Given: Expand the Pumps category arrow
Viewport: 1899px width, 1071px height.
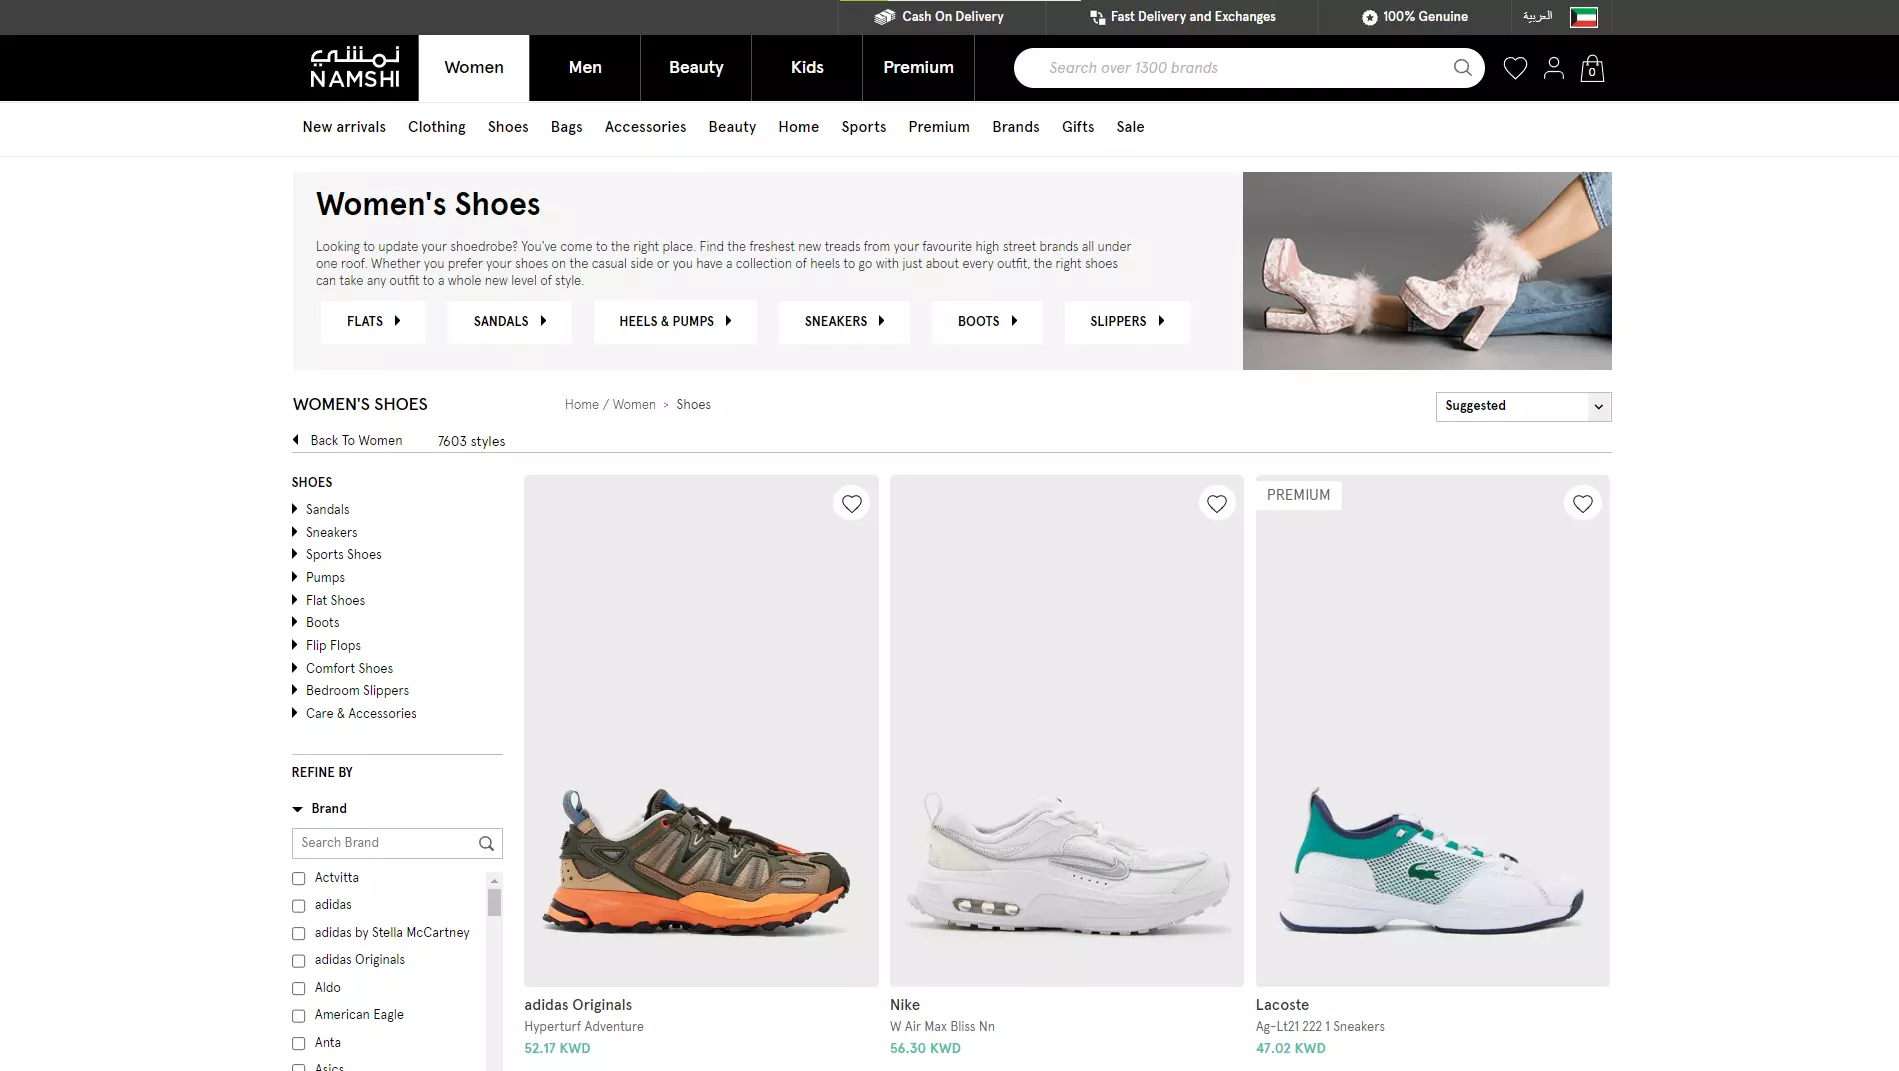Looking at the screenshot, I should [294, 577].
